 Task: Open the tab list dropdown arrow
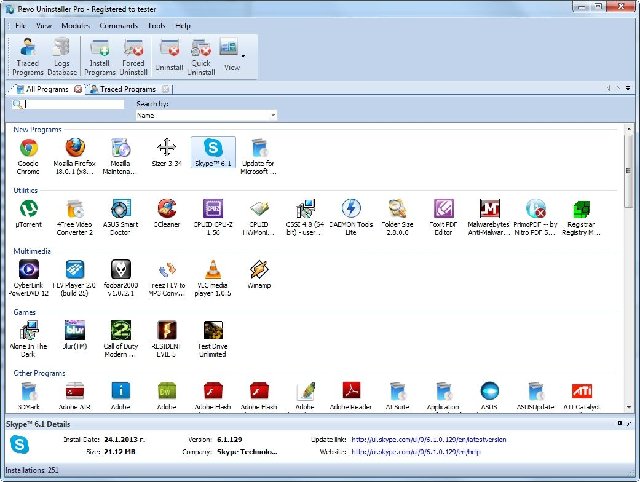pyautogui.click(x=628, y=88)
